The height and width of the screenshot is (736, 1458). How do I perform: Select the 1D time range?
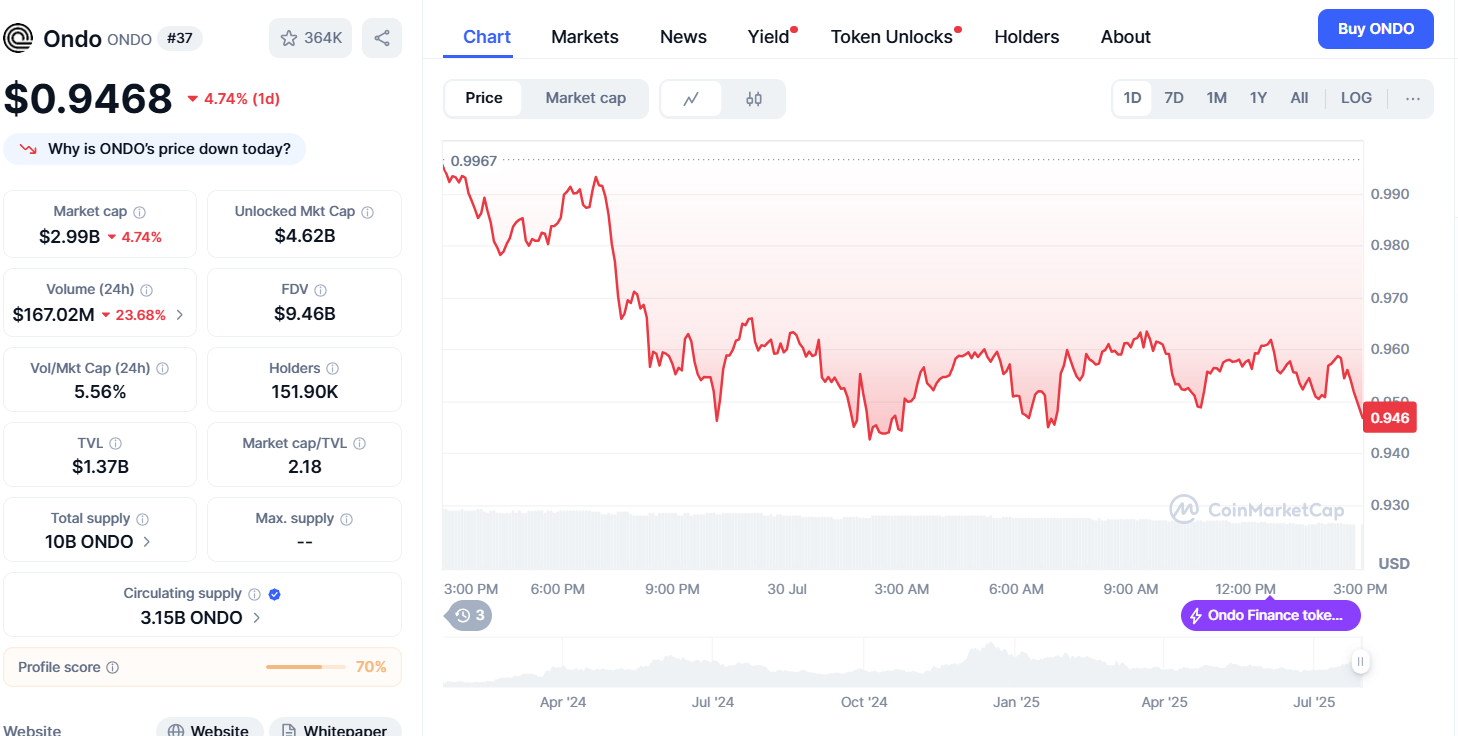pyautogui.click(x=1132, y=98)
